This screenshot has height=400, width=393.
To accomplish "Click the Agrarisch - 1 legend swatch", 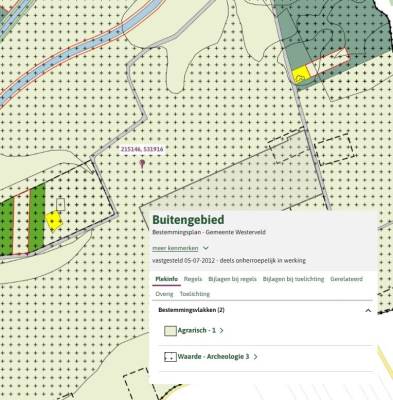I will pos(170,331).
